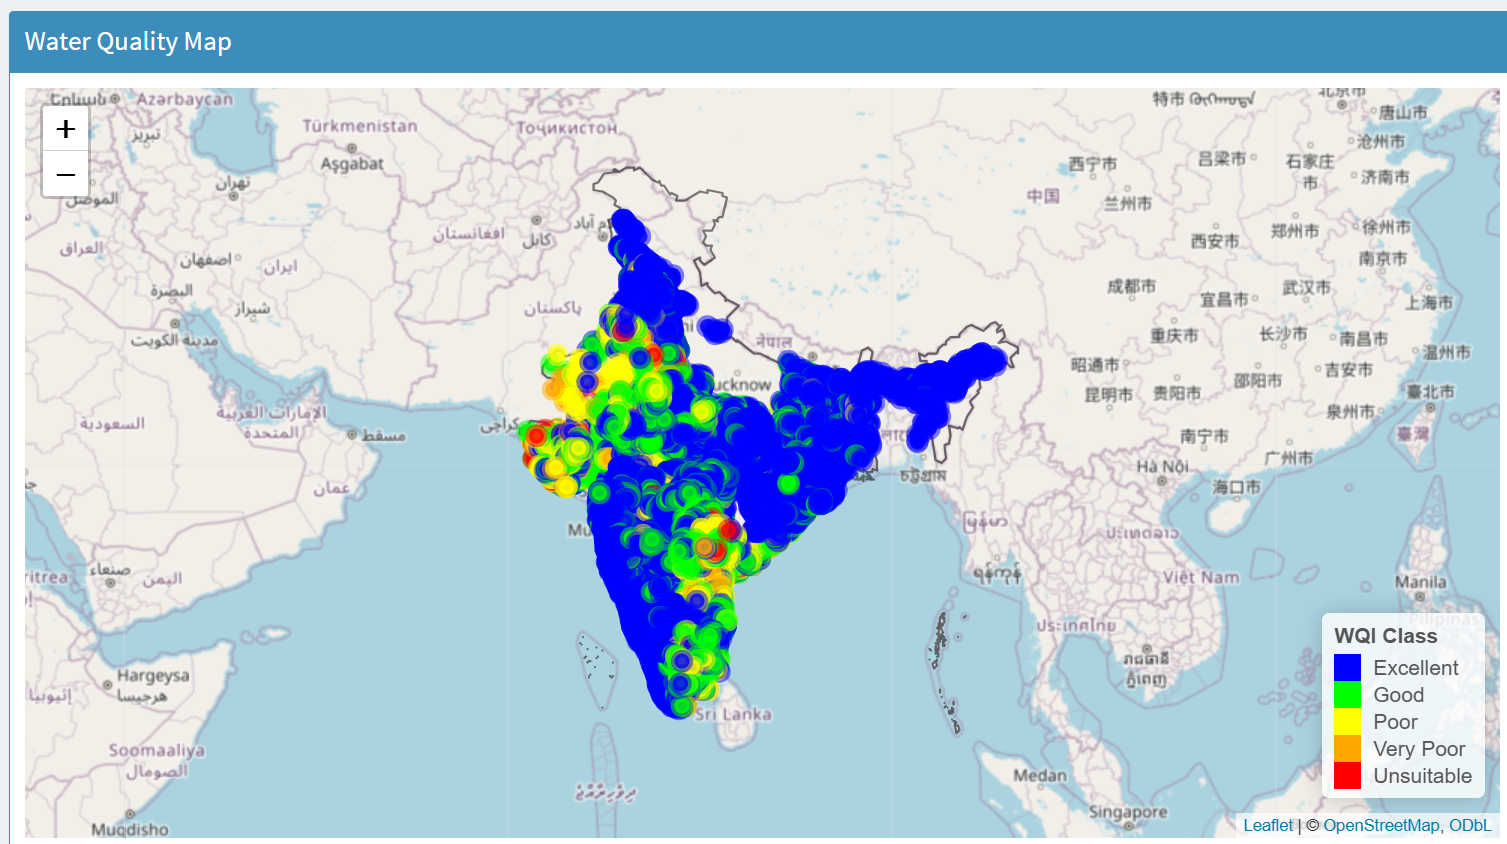
Task: Click the Türkmenistan label on the map
Action: click(x=360, y=126)
